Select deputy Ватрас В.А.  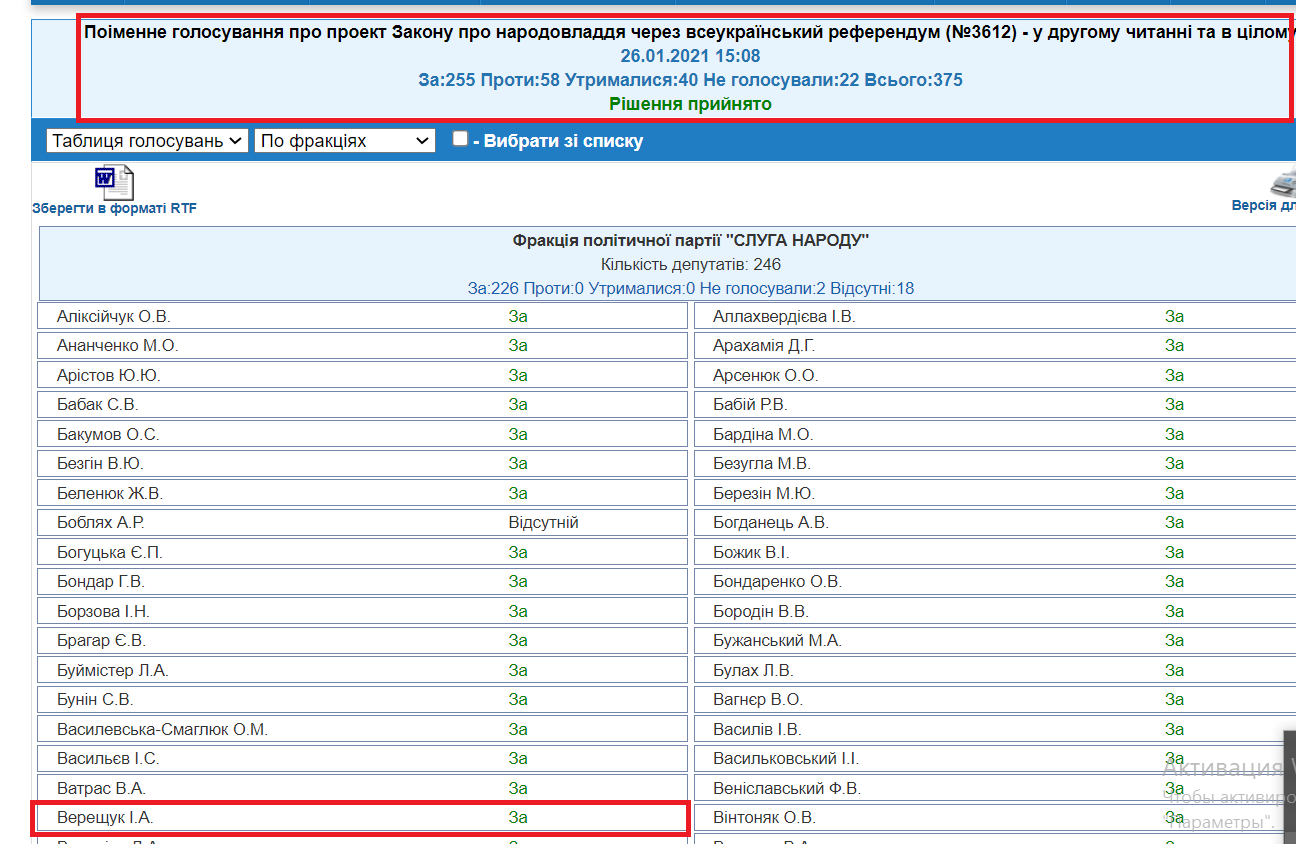(101, 789)
